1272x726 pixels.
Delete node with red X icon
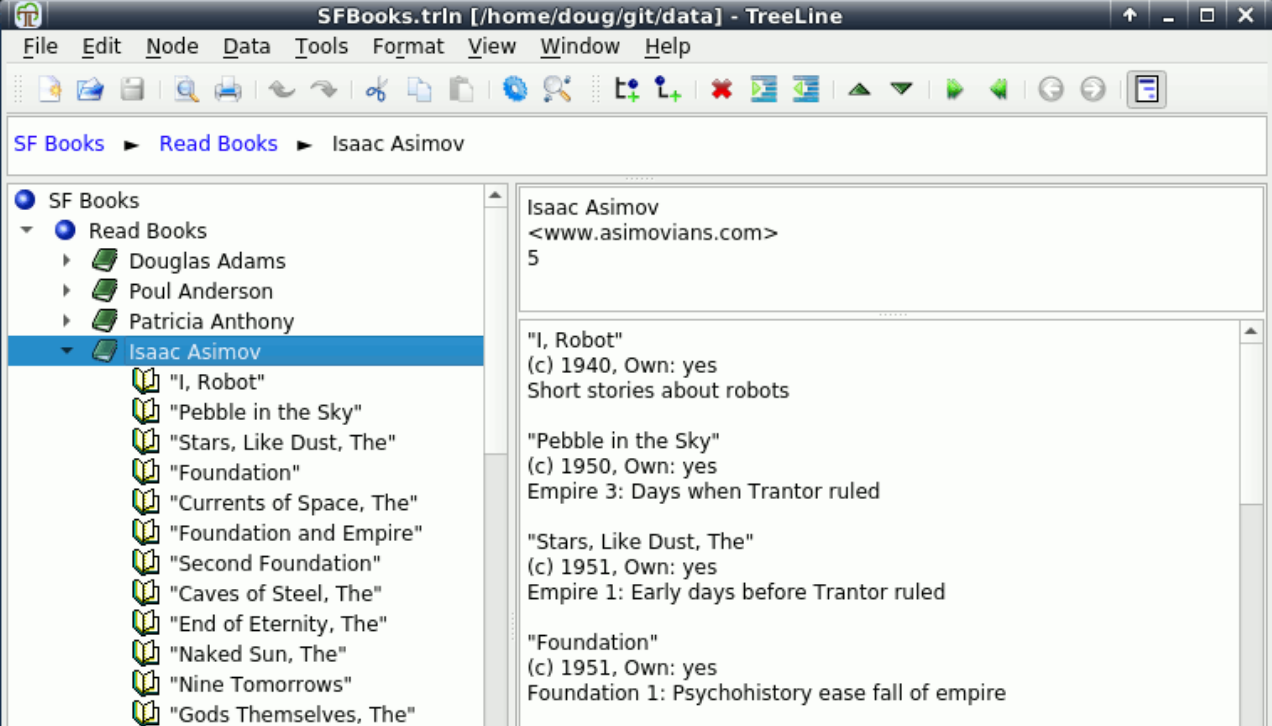[x=721, y=90]
